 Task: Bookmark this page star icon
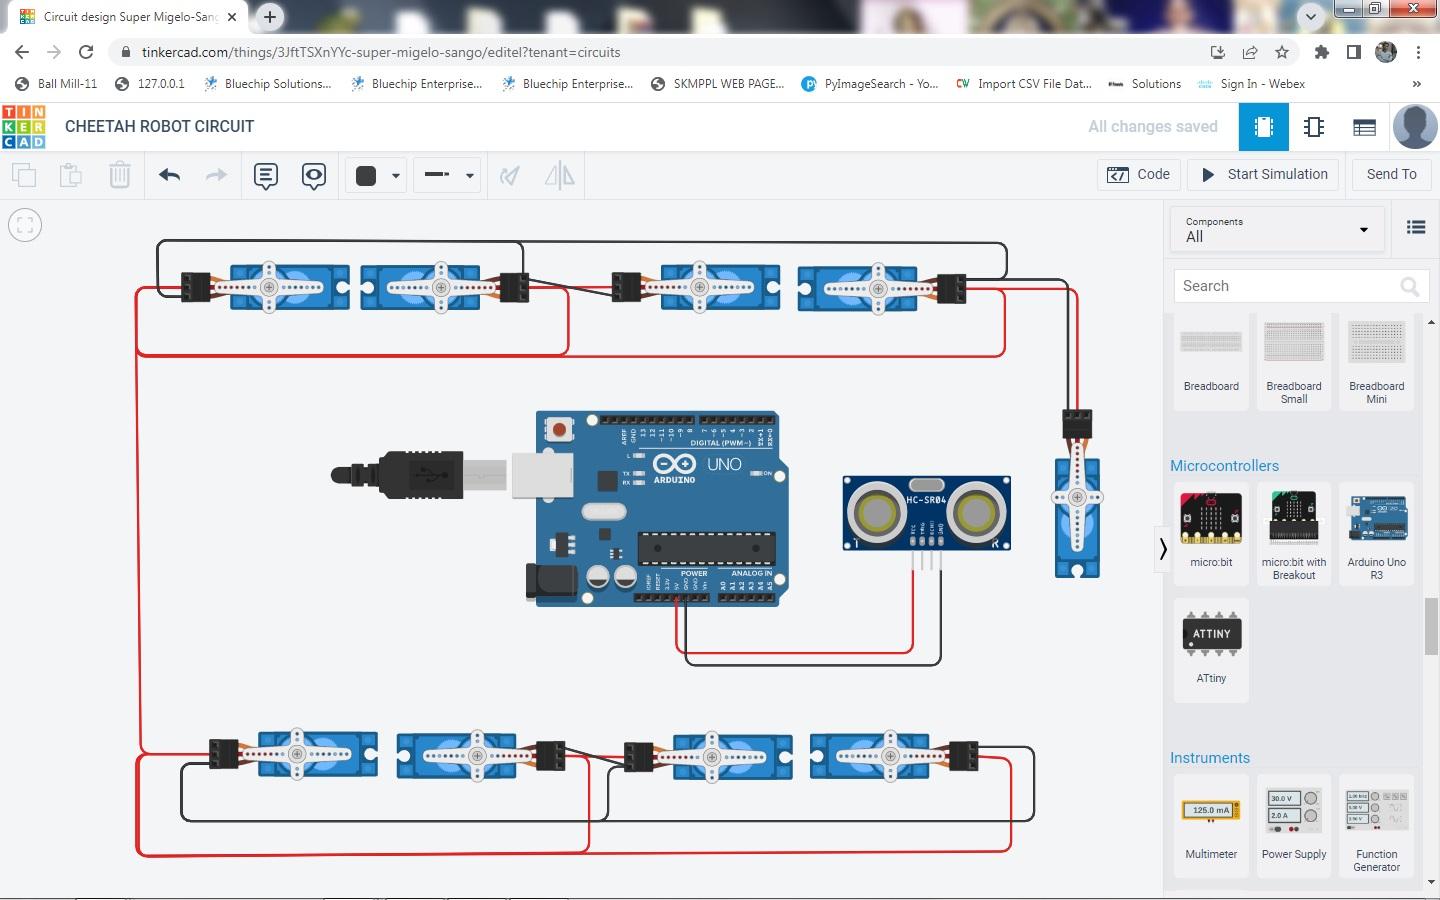(x=1281, y=52)
